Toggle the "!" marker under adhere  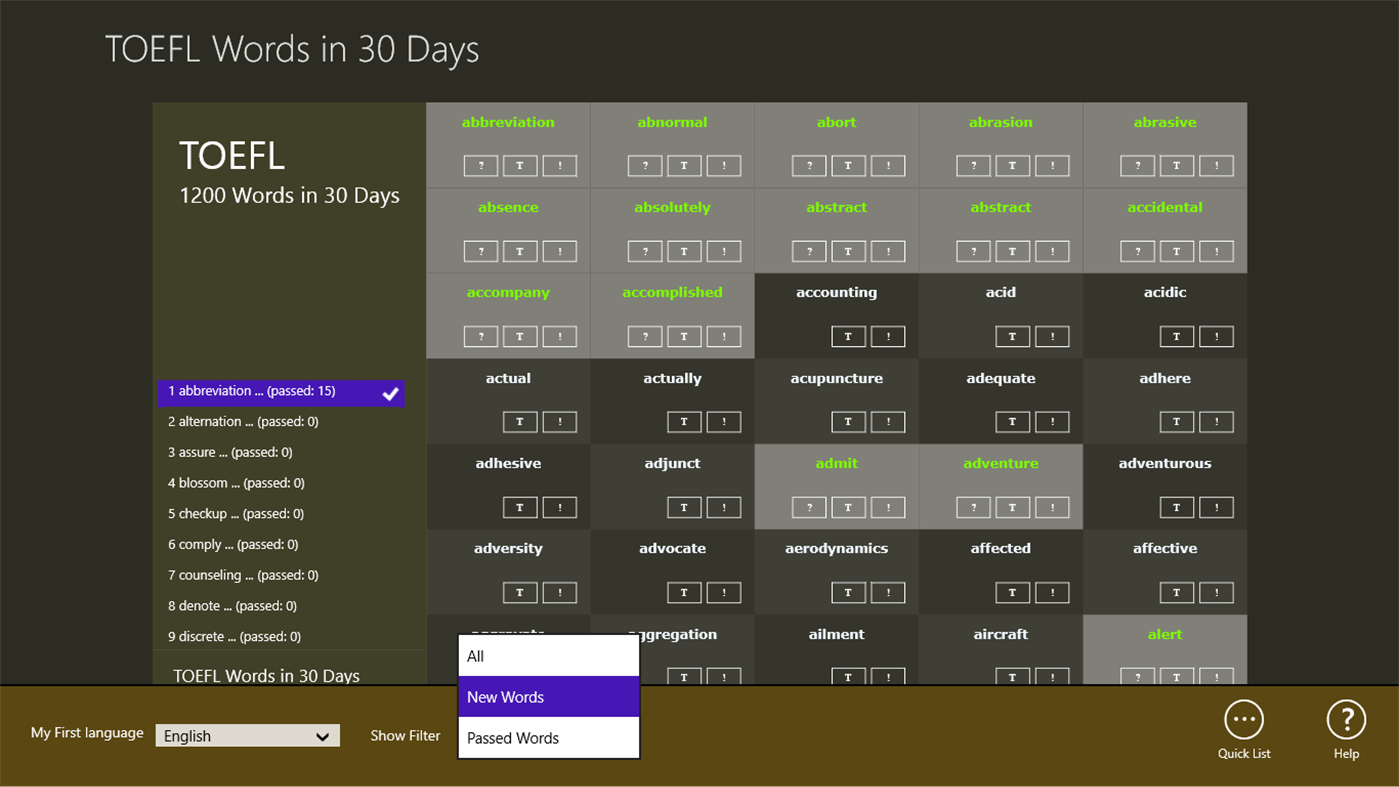pos(1216,421)
